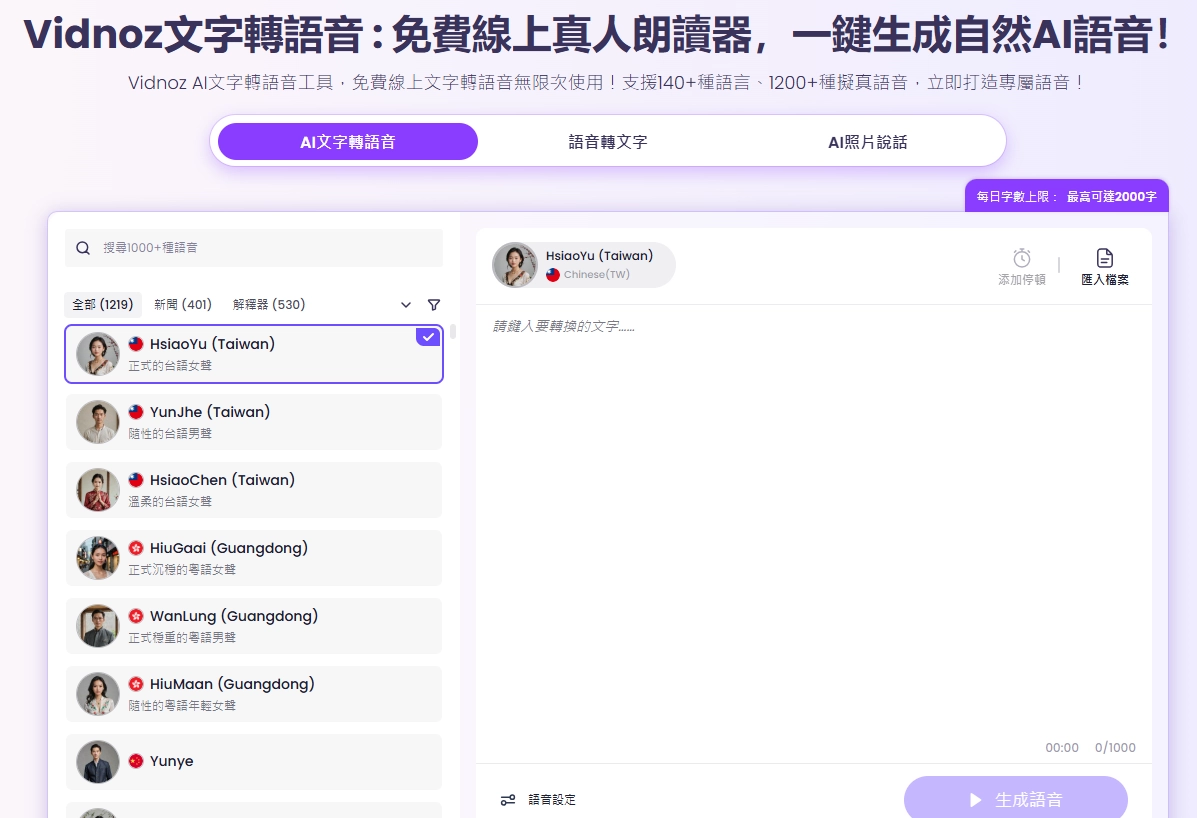Select voice name YunJhe (Taiwan)

(210, 412)
